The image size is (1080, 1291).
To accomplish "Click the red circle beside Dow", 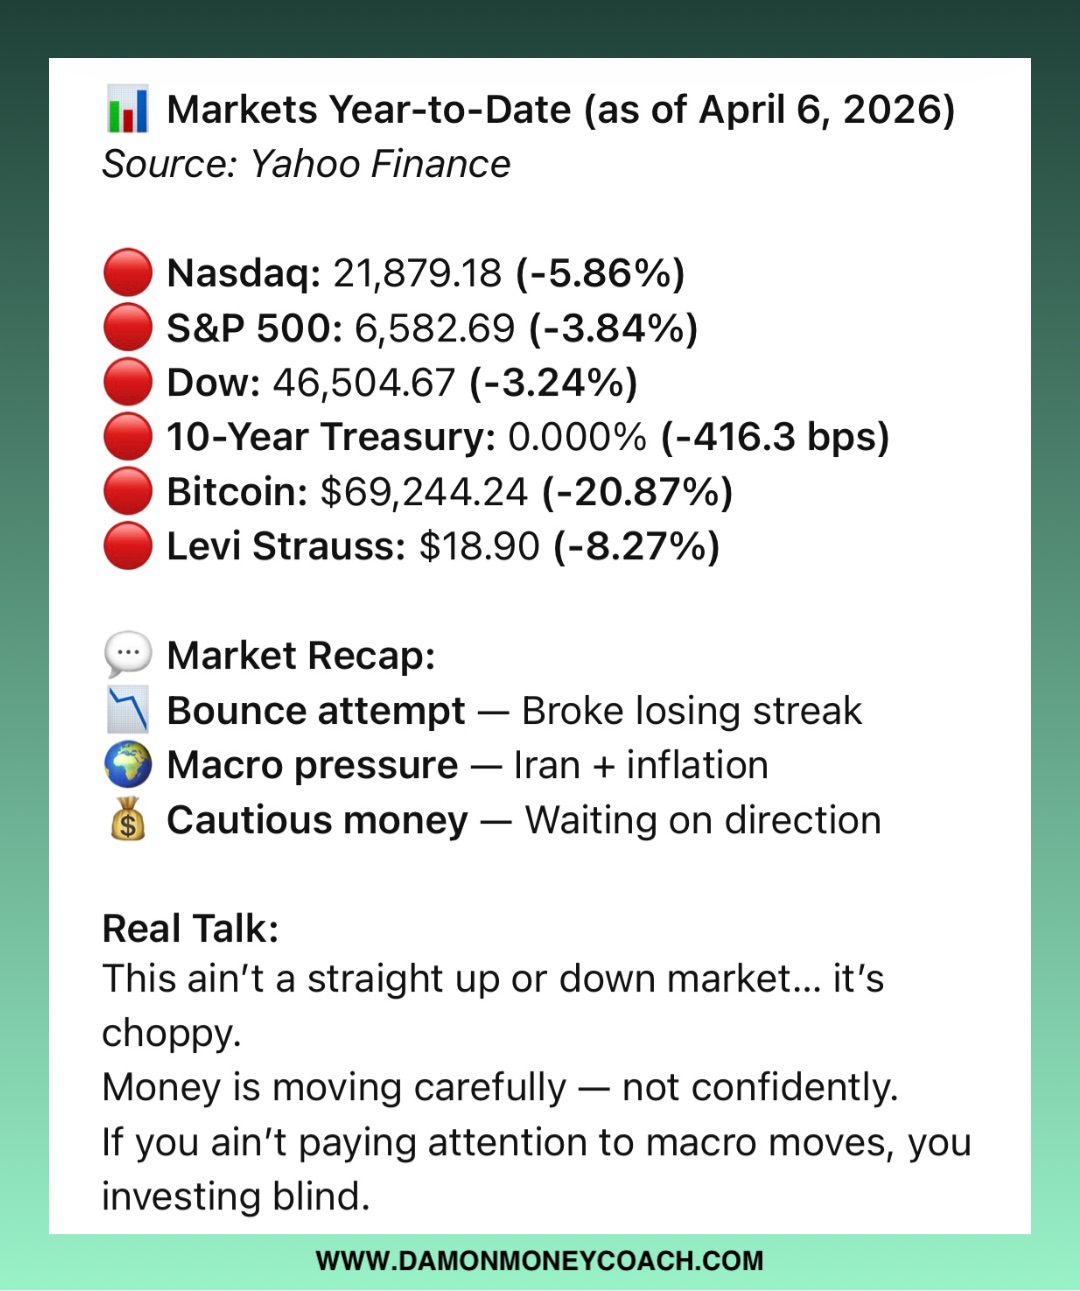I will [128, 382].
